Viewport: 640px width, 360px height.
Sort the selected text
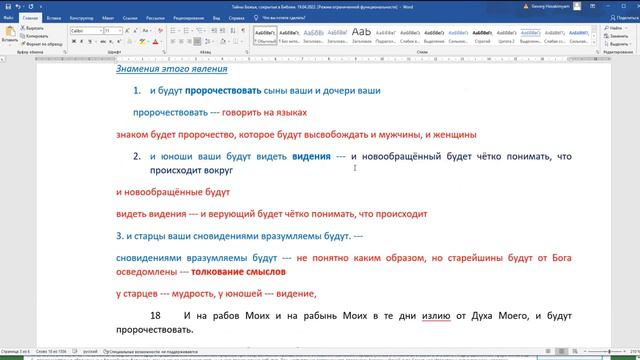point(233,31)
